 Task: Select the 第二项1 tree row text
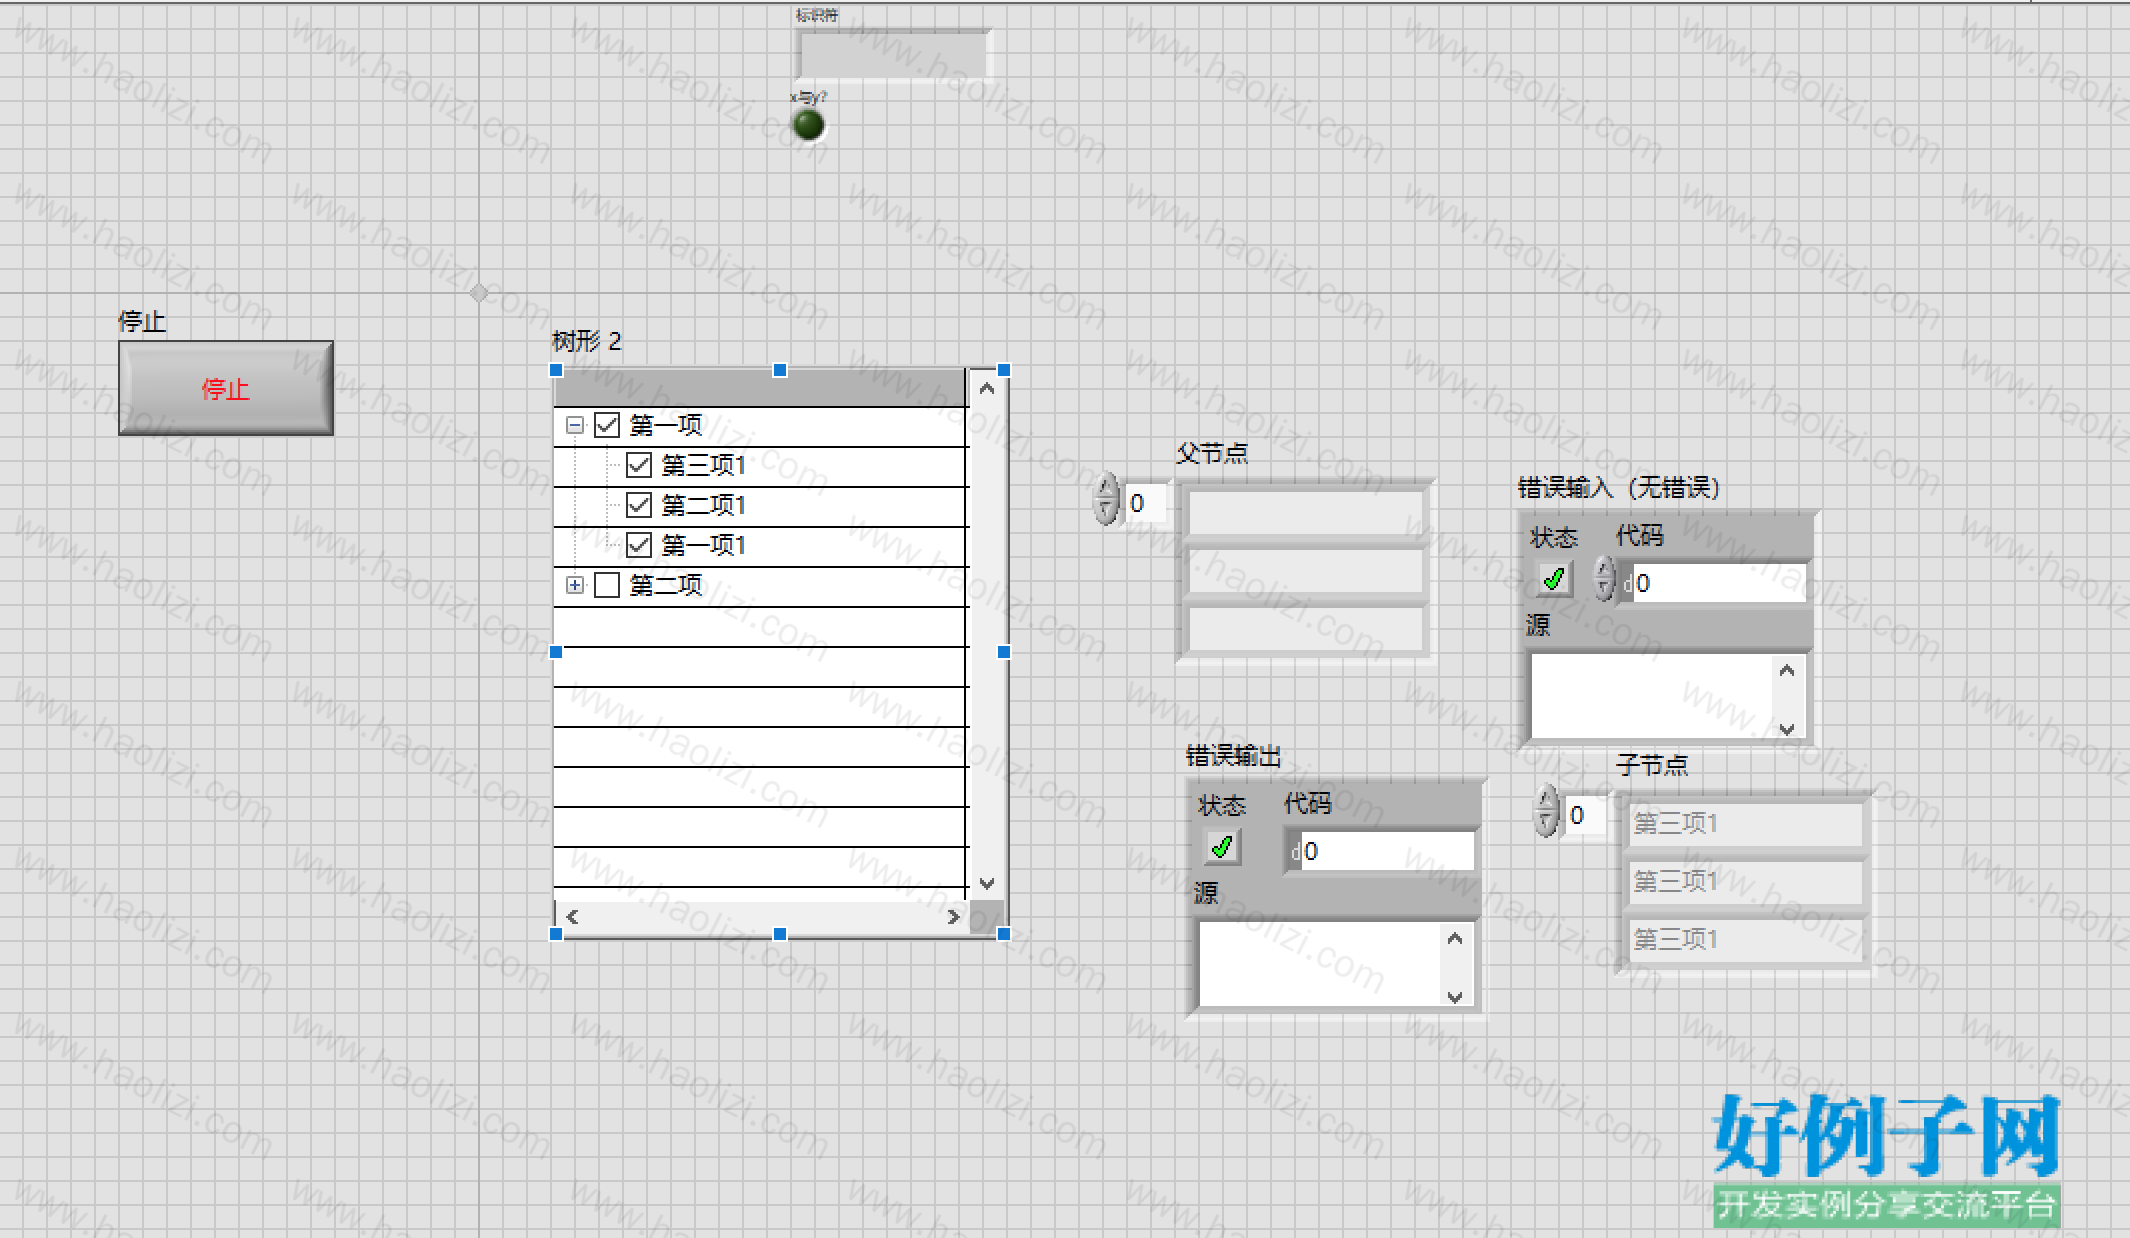click(704, 505)
